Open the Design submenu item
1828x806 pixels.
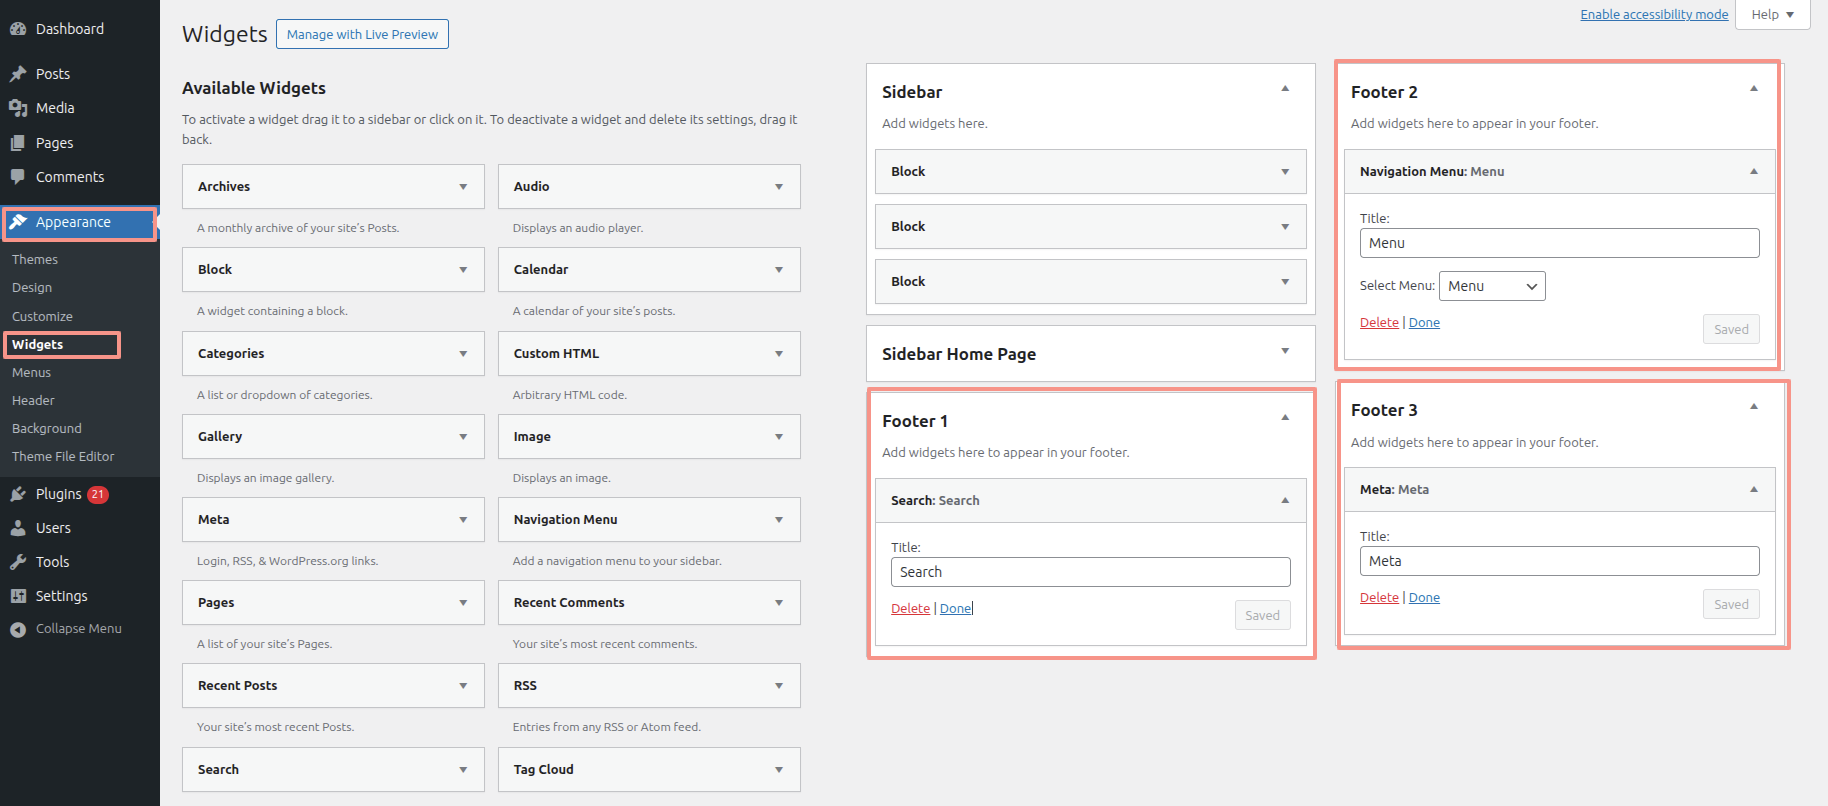point(32,288)
